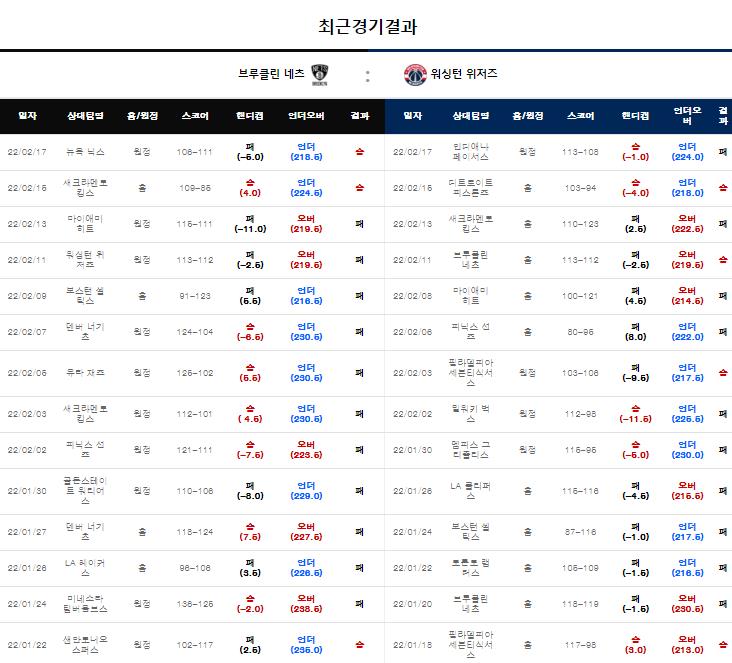Click the 인디애나 페이서스 opponent cell
The height and width of the screenshot is (663, 732).
(x=471, y=152)
